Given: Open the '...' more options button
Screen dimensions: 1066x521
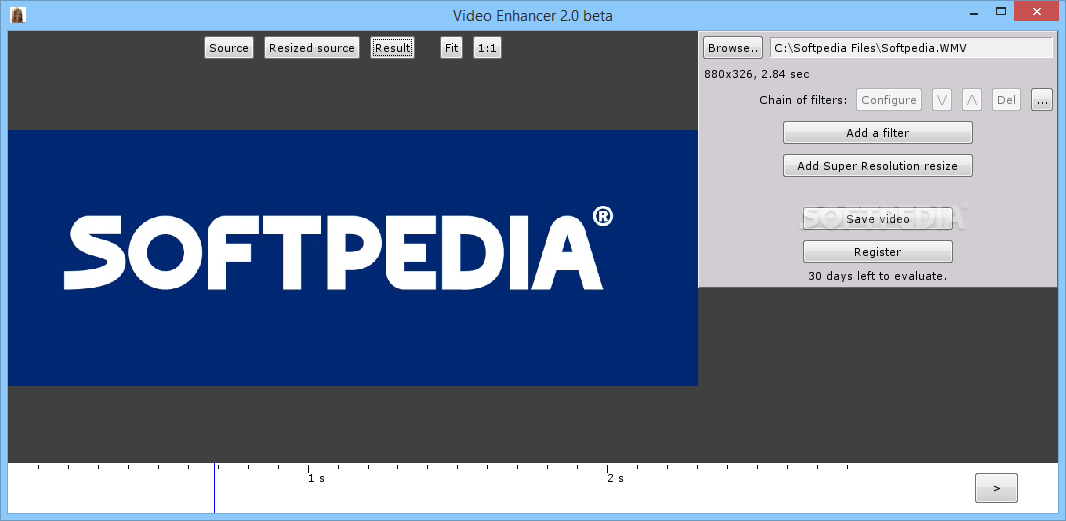Looking at the screenshot, I should point(1042,100).
